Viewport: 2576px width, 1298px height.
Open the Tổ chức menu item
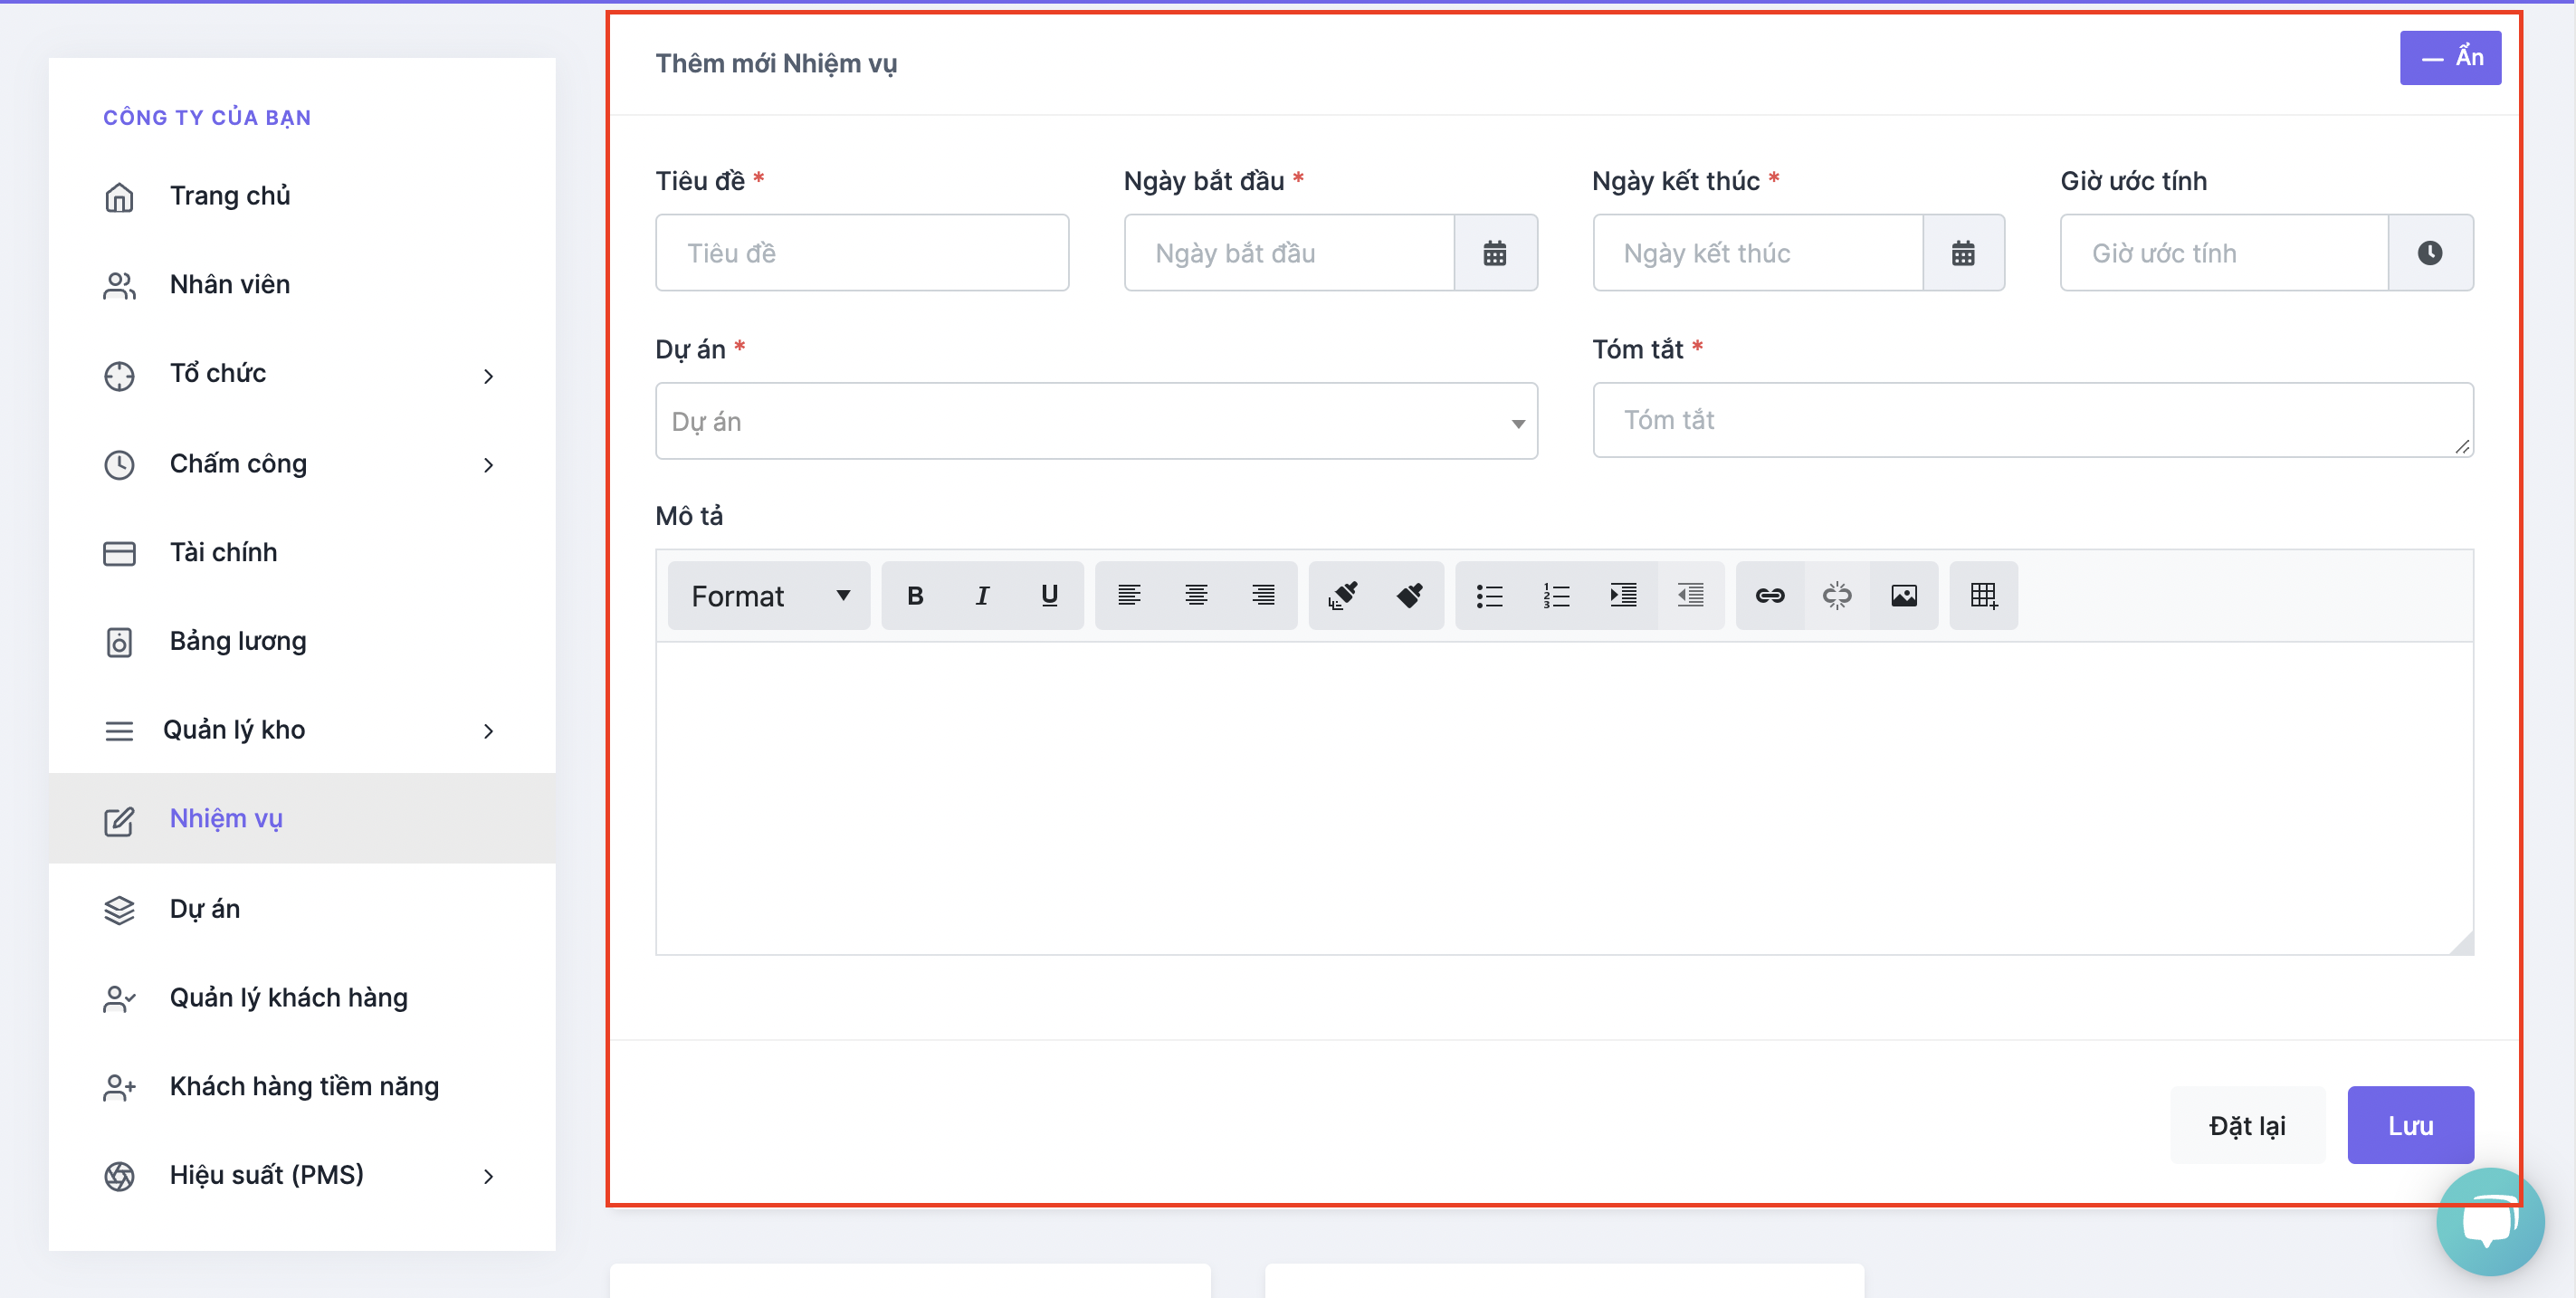click(x=302, y=374)
